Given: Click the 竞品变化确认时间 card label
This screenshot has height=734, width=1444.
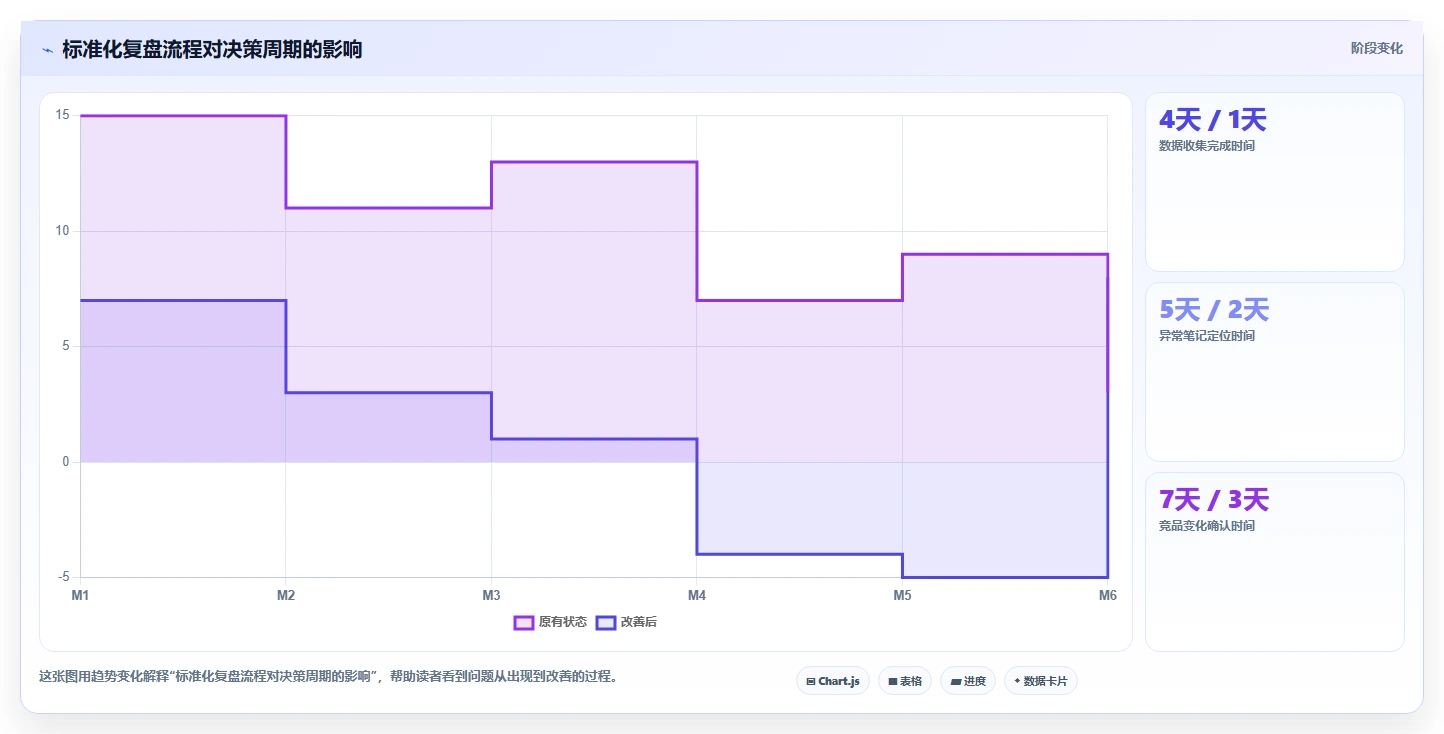Looking at the screenshot, I should tap(1207, 526).
